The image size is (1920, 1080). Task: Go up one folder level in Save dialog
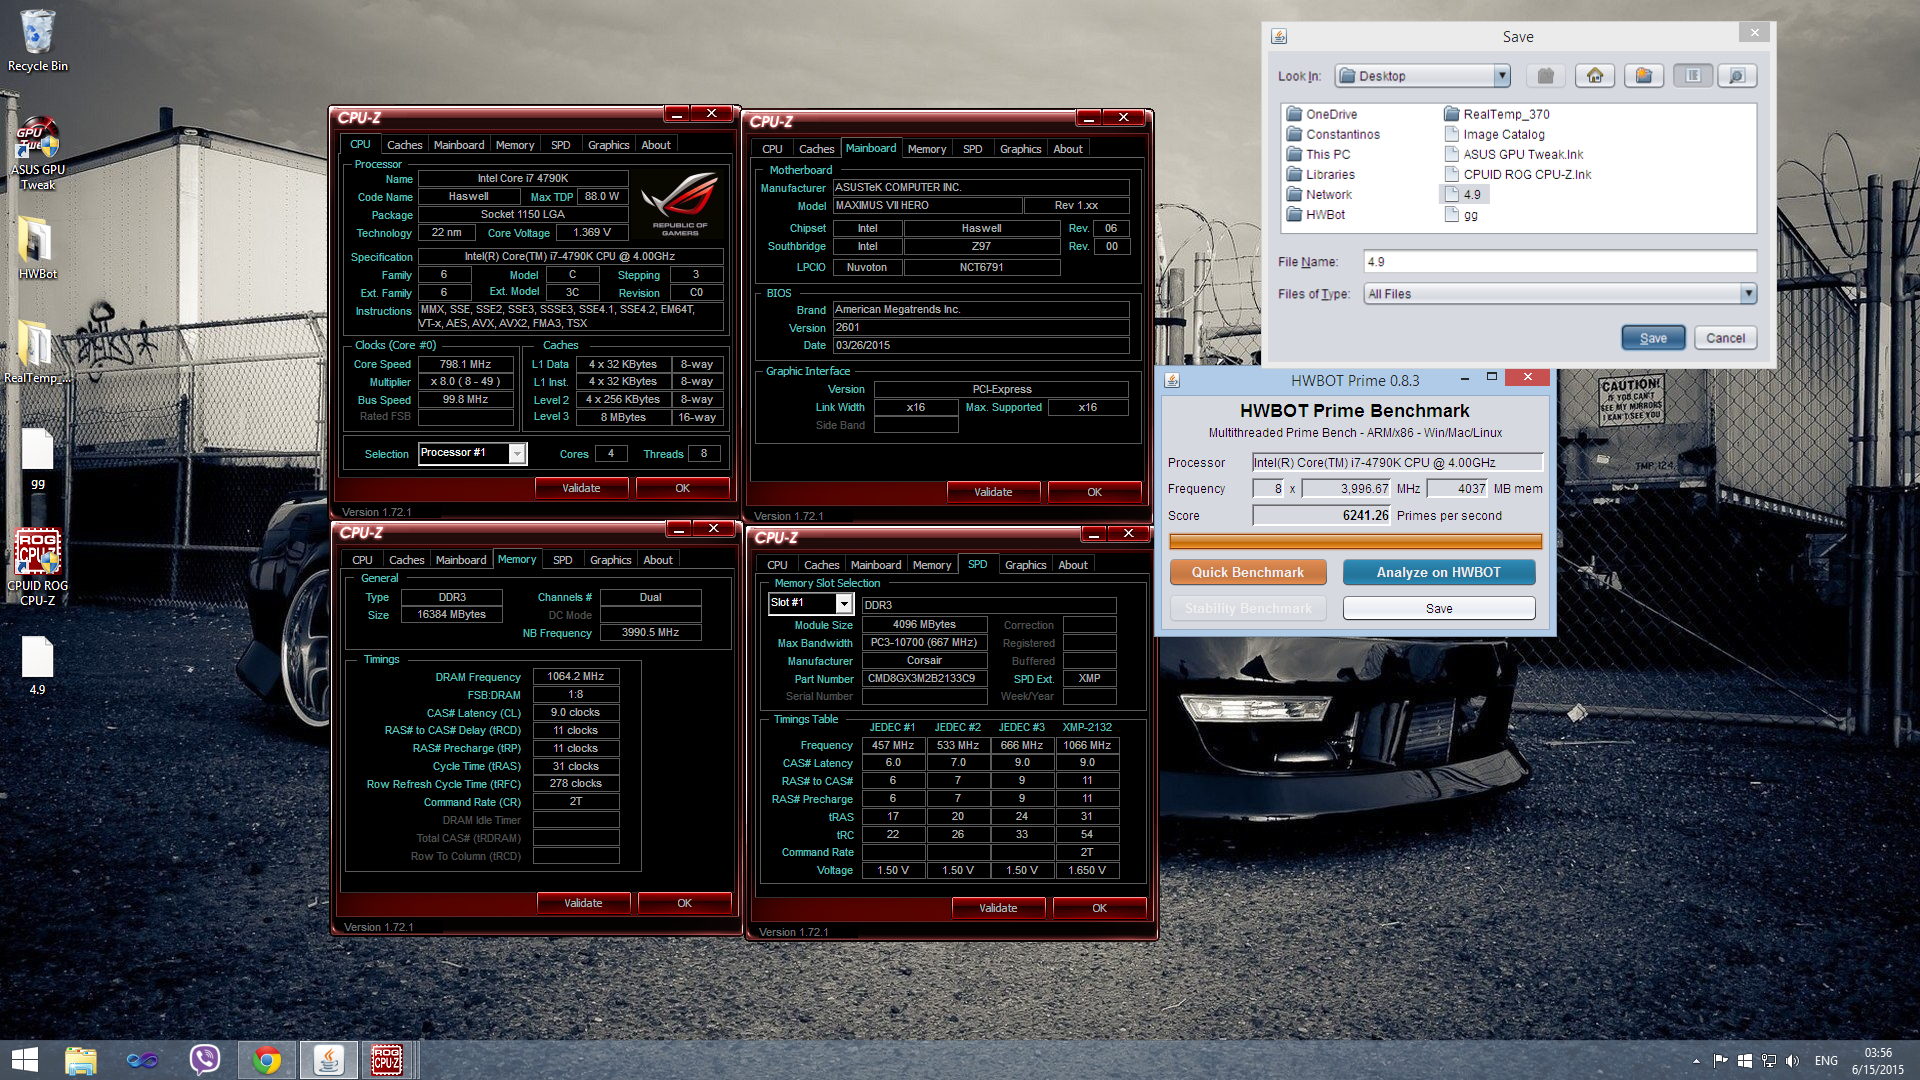(x=1545, y=76)
